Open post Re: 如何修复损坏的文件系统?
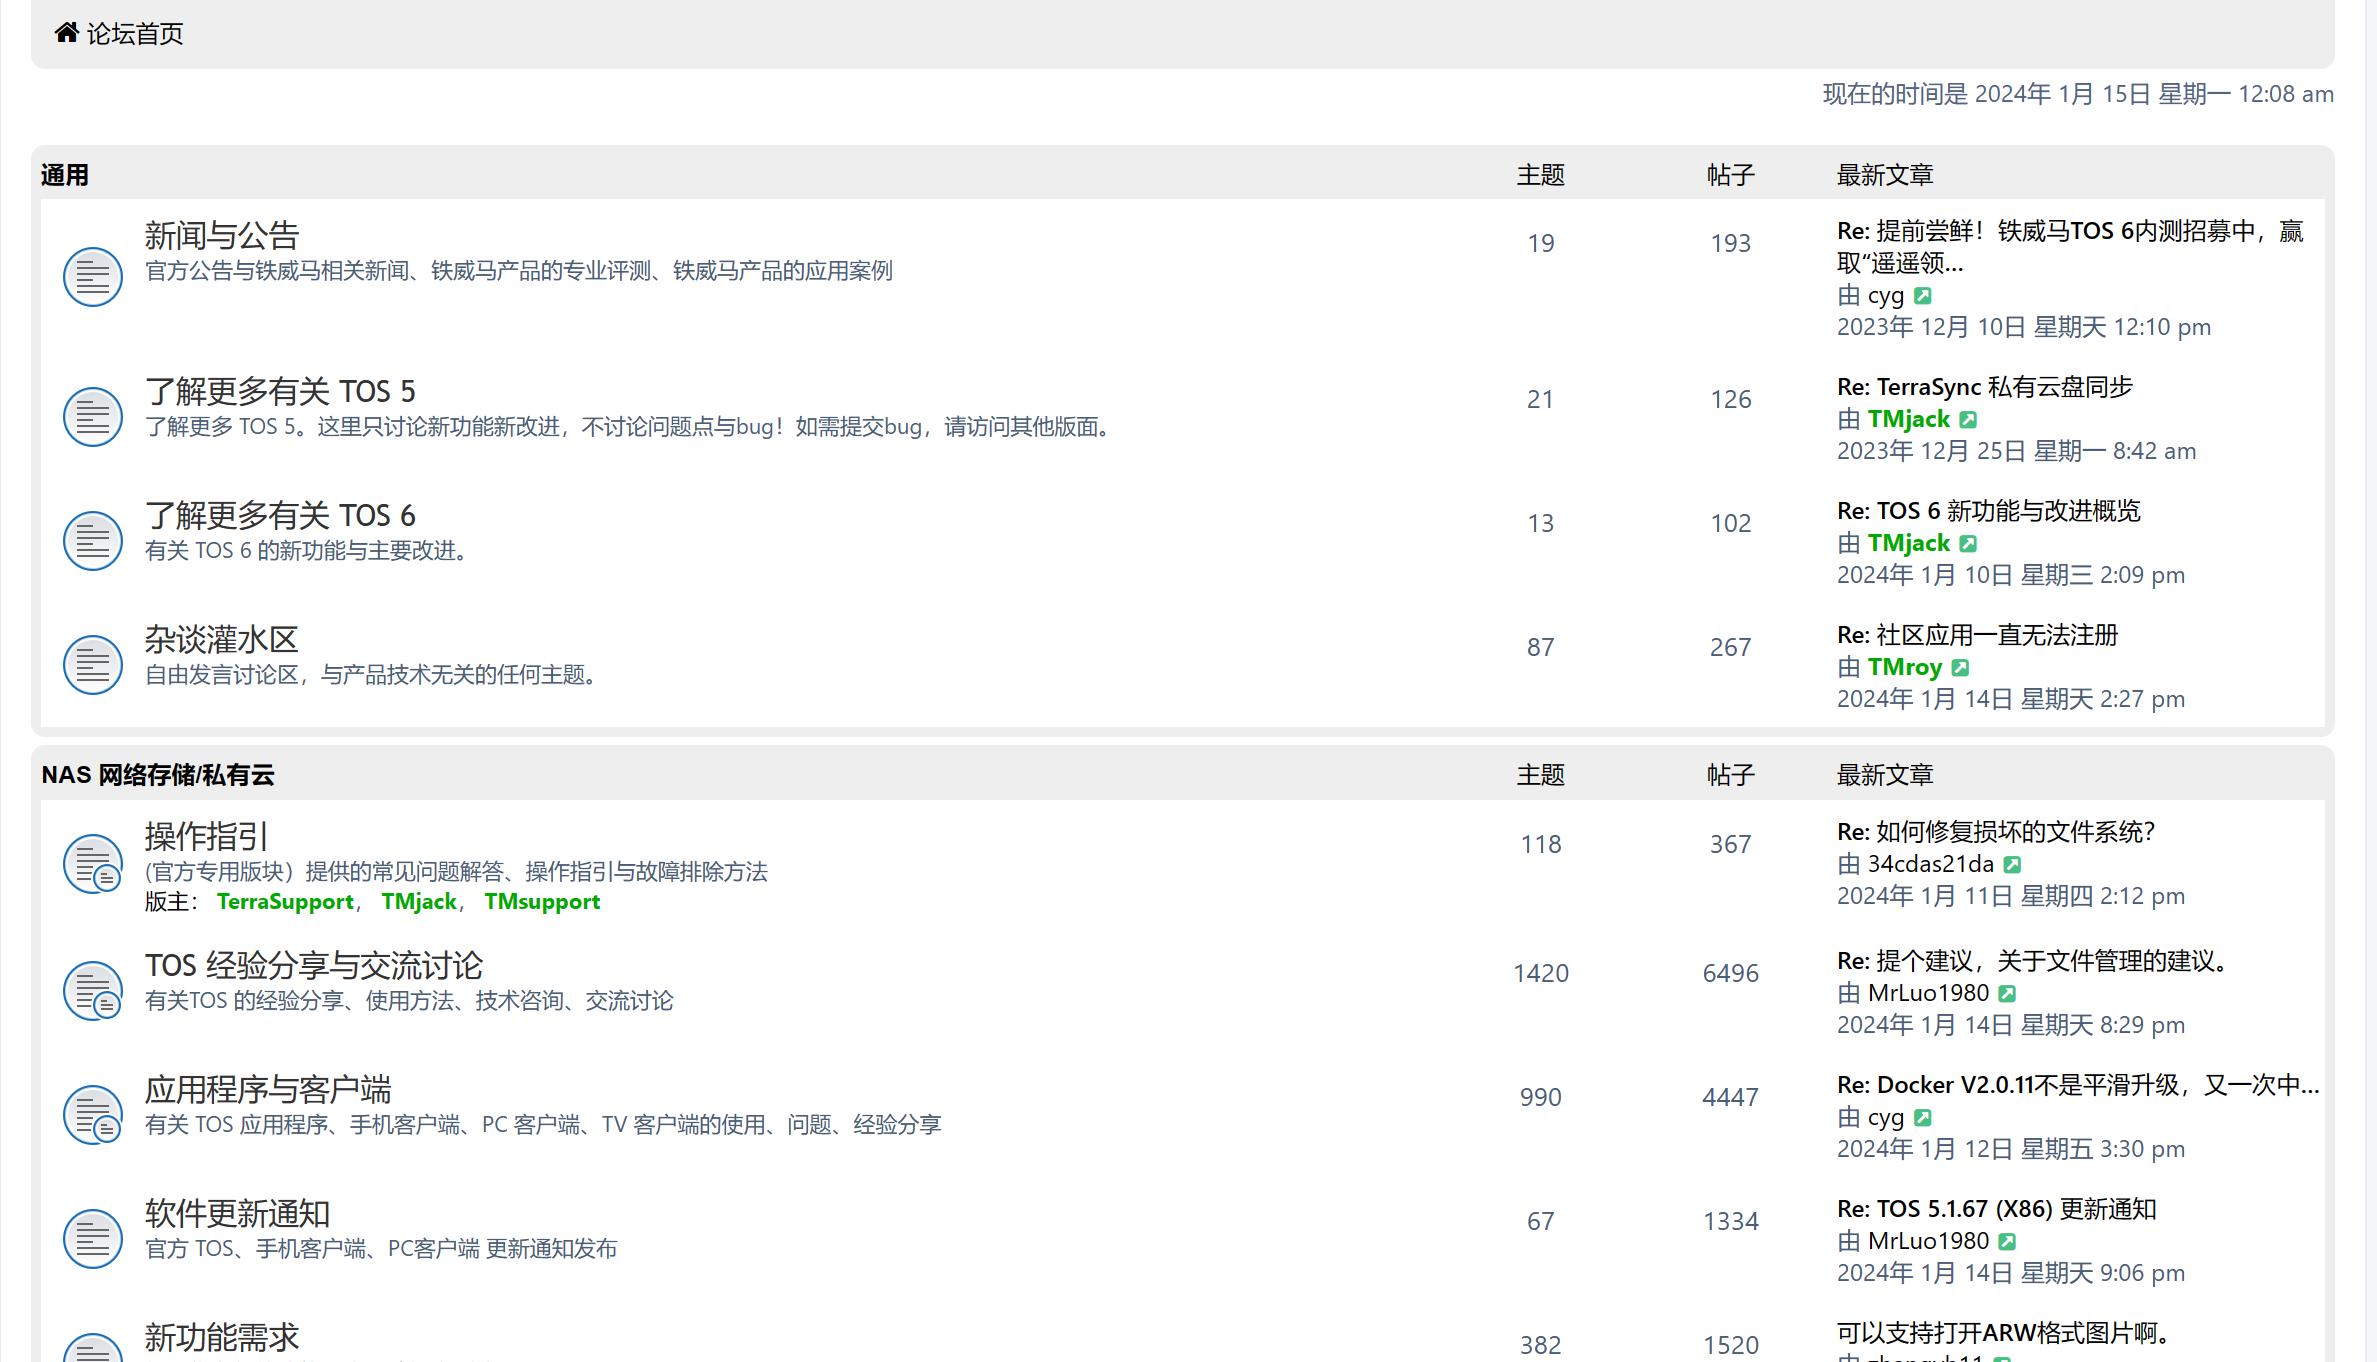 point(1996,832)
